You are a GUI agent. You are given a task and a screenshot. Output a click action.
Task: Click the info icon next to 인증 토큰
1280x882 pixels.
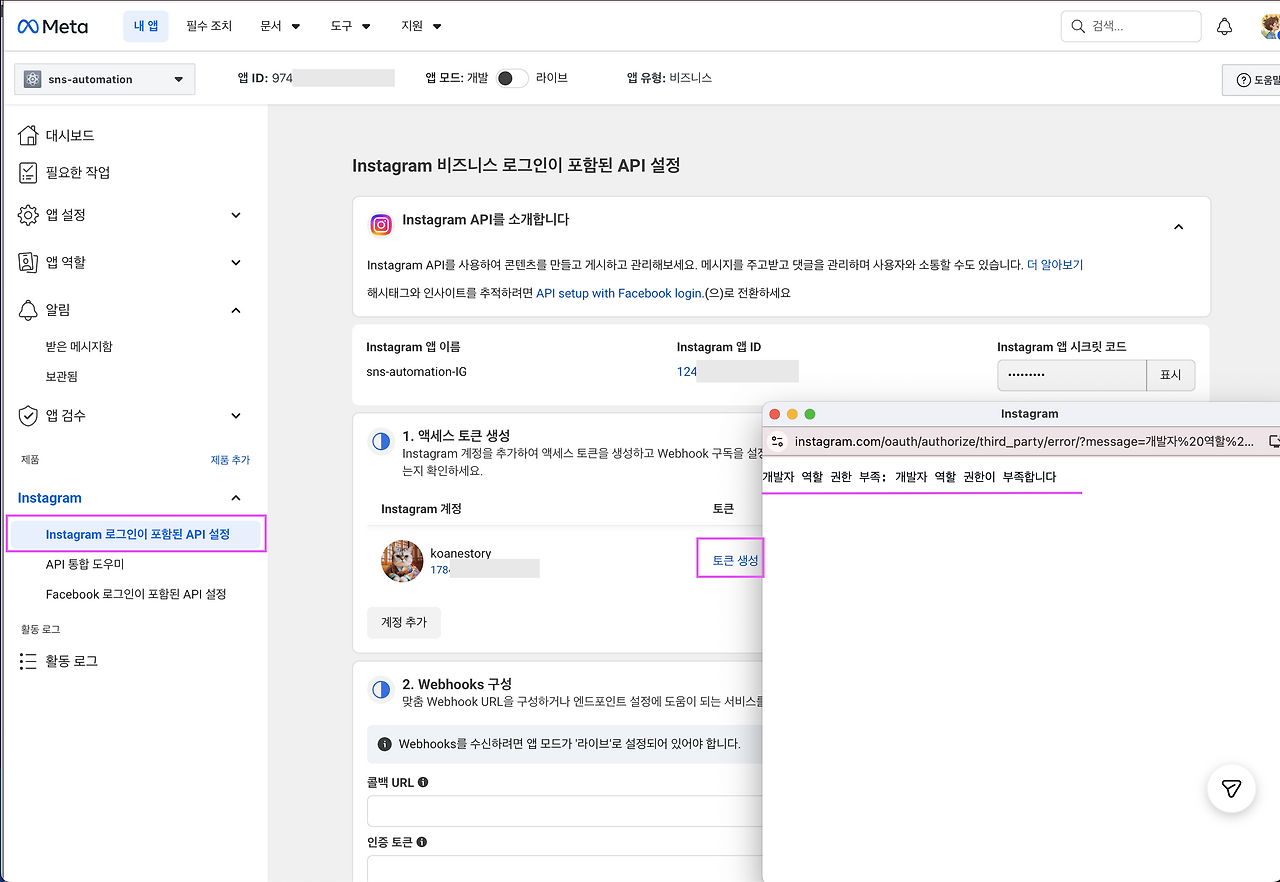[x=423, y=842]
